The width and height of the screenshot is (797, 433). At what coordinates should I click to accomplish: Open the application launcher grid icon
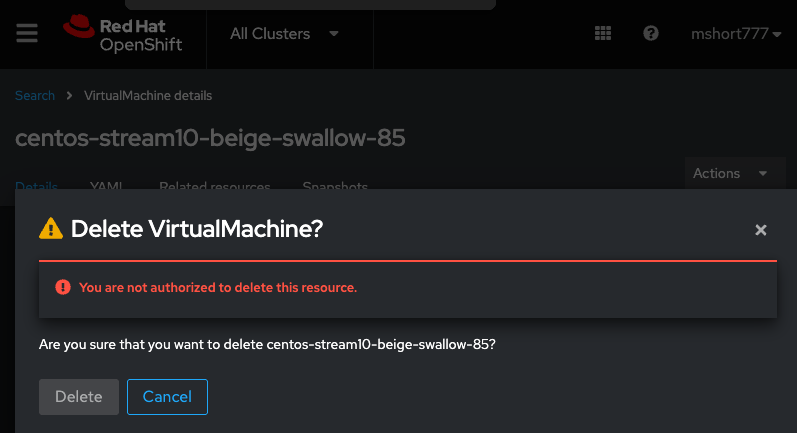click(x=602, y=33)
